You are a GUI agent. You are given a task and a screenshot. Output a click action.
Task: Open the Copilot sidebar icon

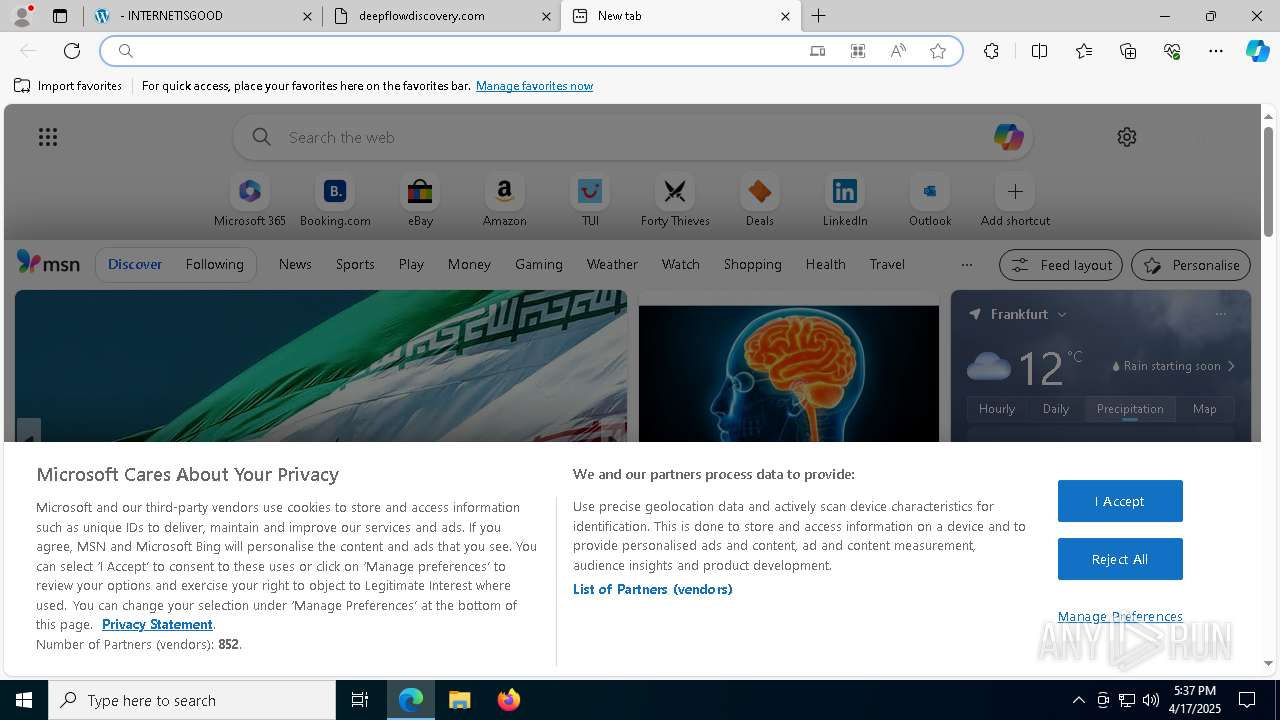point(1258,51)
